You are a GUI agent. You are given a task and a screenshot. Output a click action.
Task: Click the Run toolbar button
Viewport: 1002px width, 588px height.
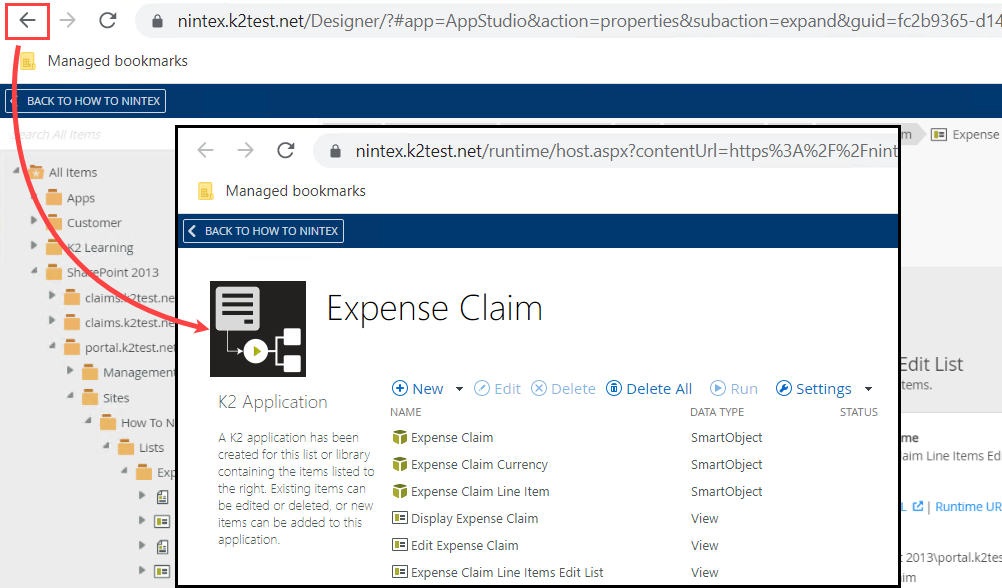click(x=734, y=389)
